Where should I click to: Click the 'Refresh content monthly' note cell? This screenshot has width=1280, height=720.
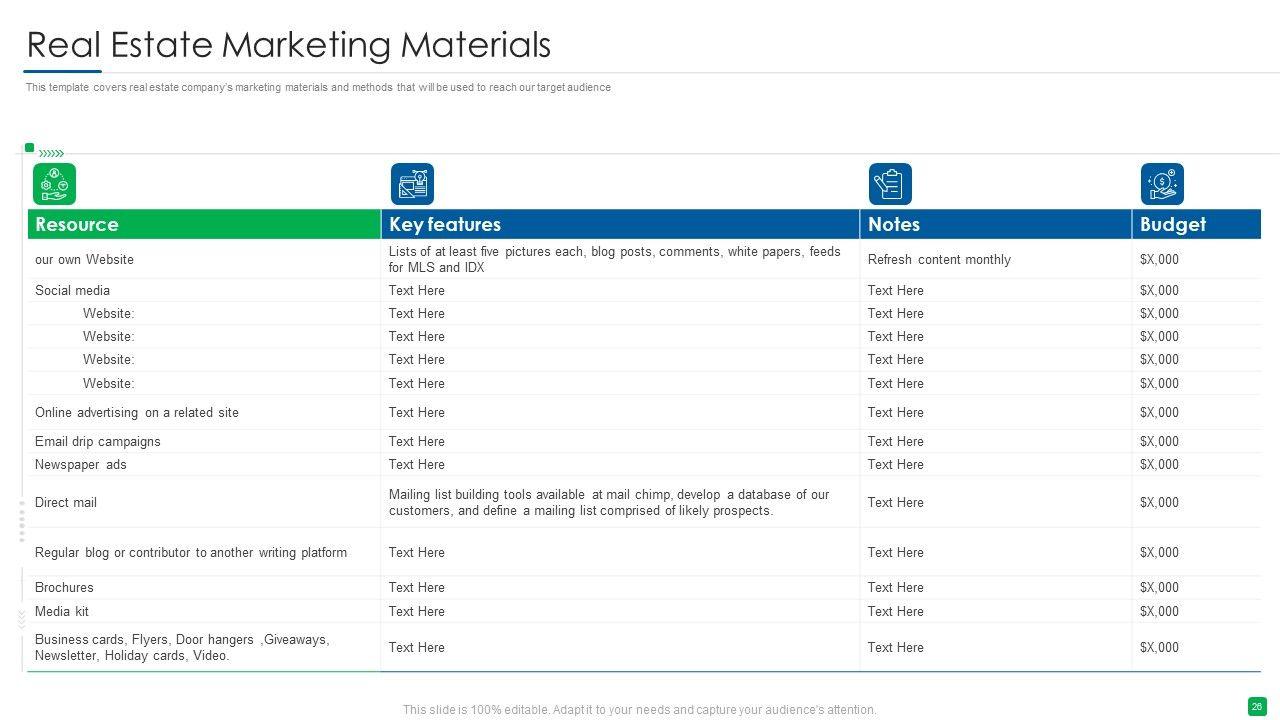[939, 259]
